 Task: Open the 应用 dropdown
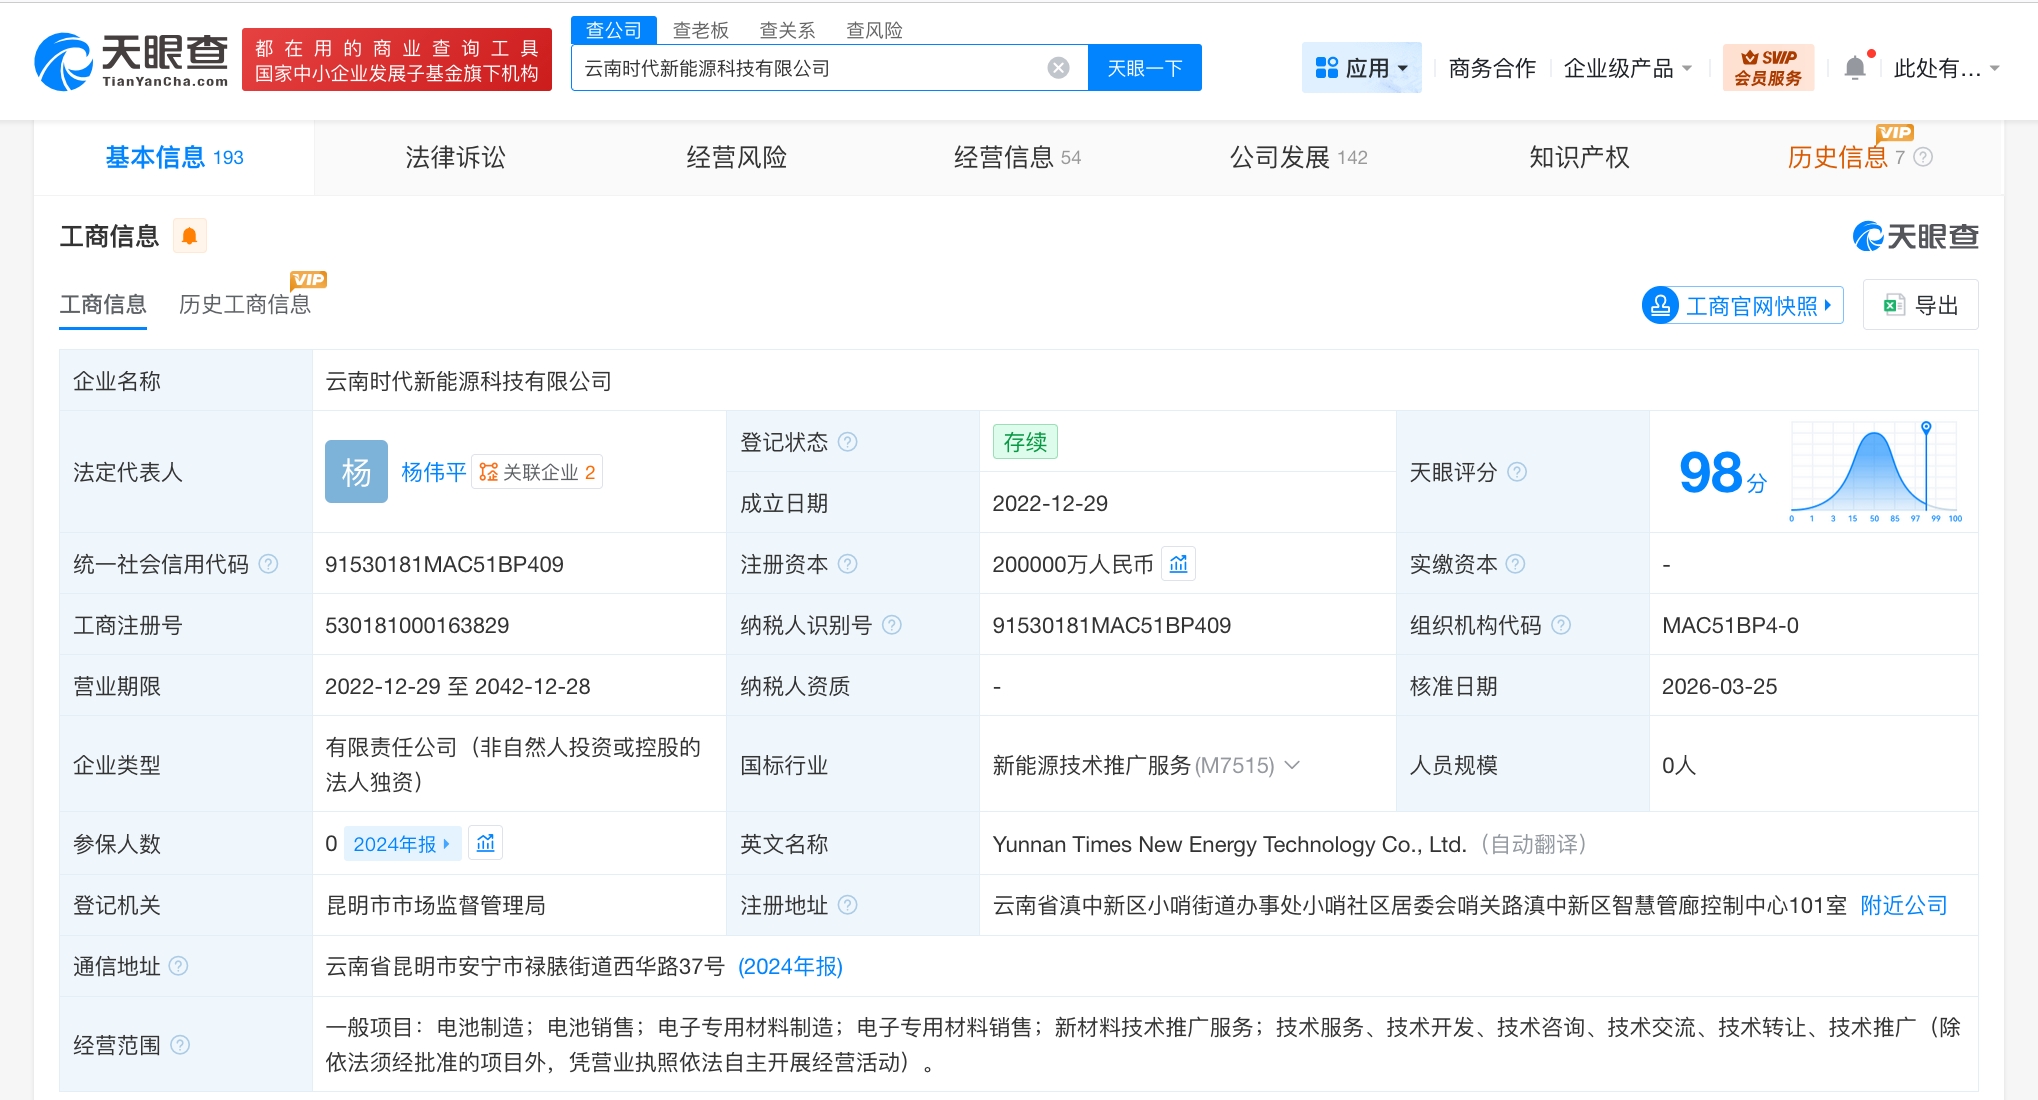point(1362,67)
